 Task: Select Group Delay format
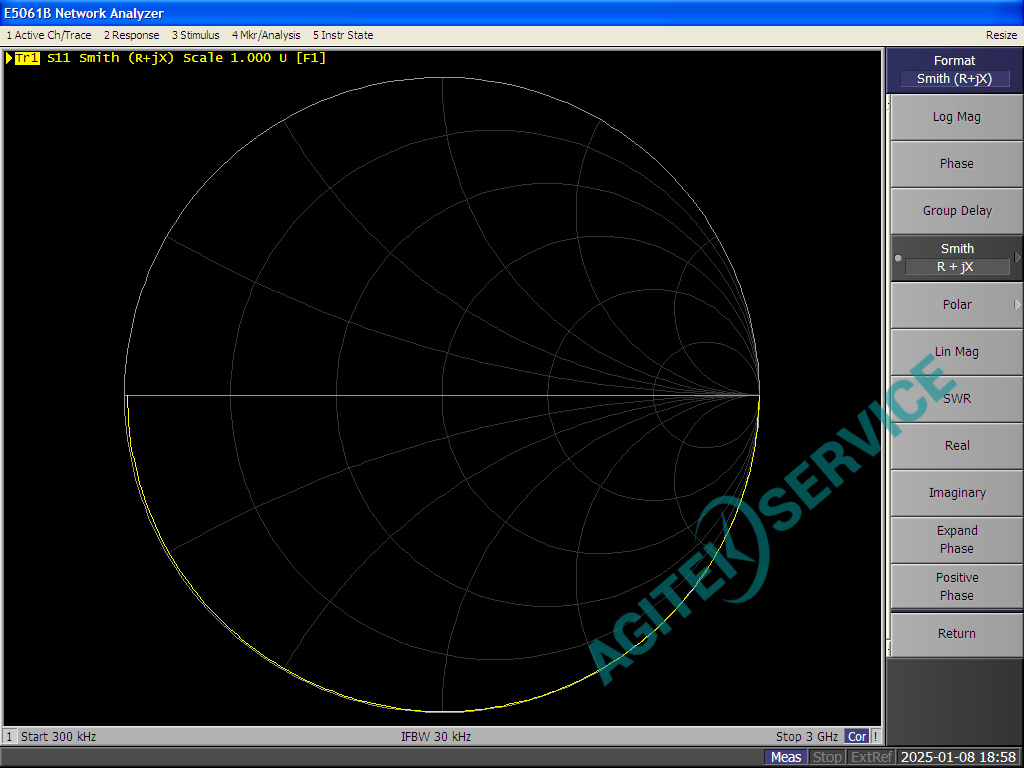coord(956,211)
